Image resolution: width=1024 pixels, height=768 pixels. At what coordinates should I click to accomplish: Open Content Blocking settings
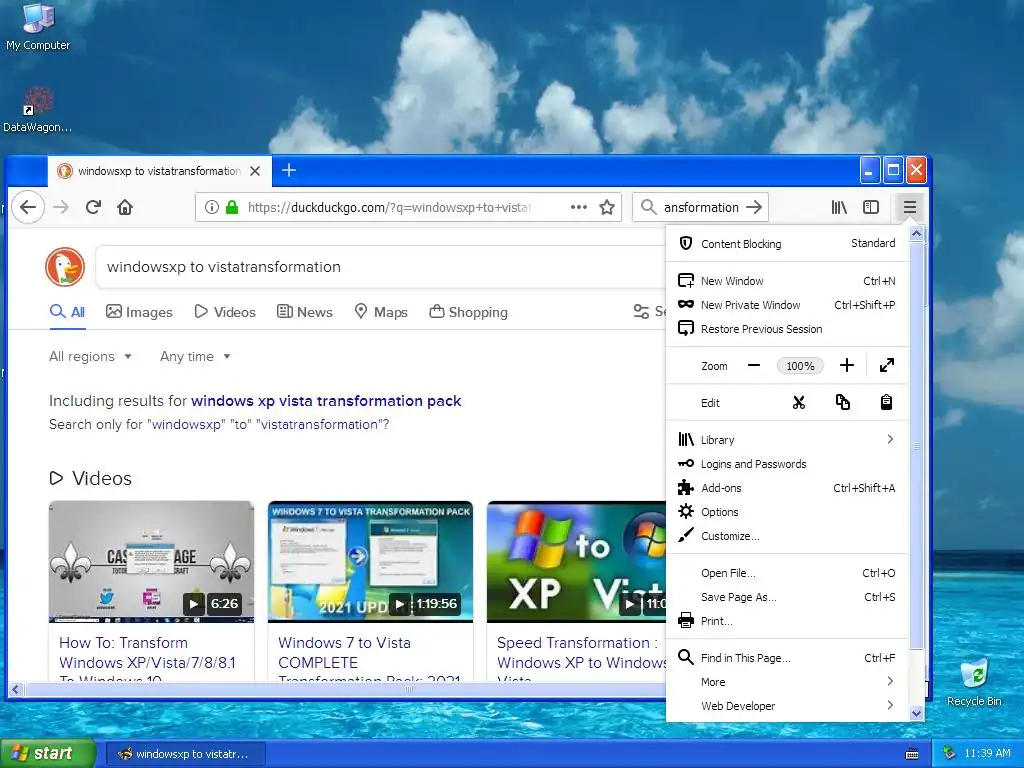(787, 244)
